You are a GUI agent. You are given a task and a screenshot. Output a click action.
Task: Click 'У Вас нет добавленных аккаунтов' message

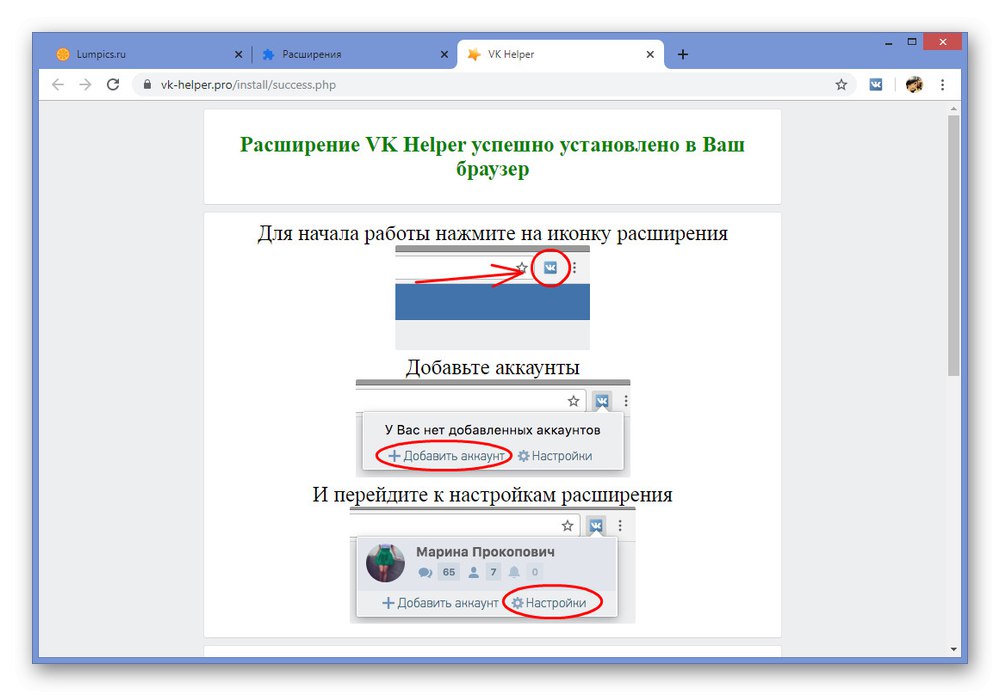click(x=492, y=430)
